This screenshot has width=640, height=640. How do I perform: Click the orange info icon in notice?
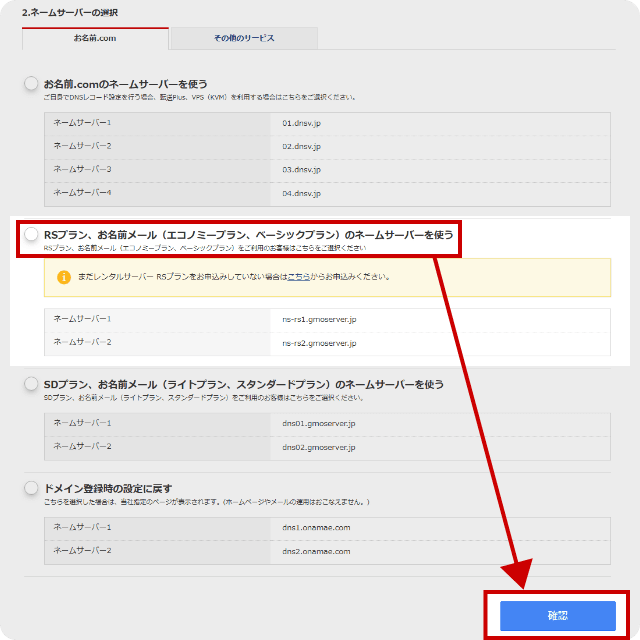coord(64,277)
